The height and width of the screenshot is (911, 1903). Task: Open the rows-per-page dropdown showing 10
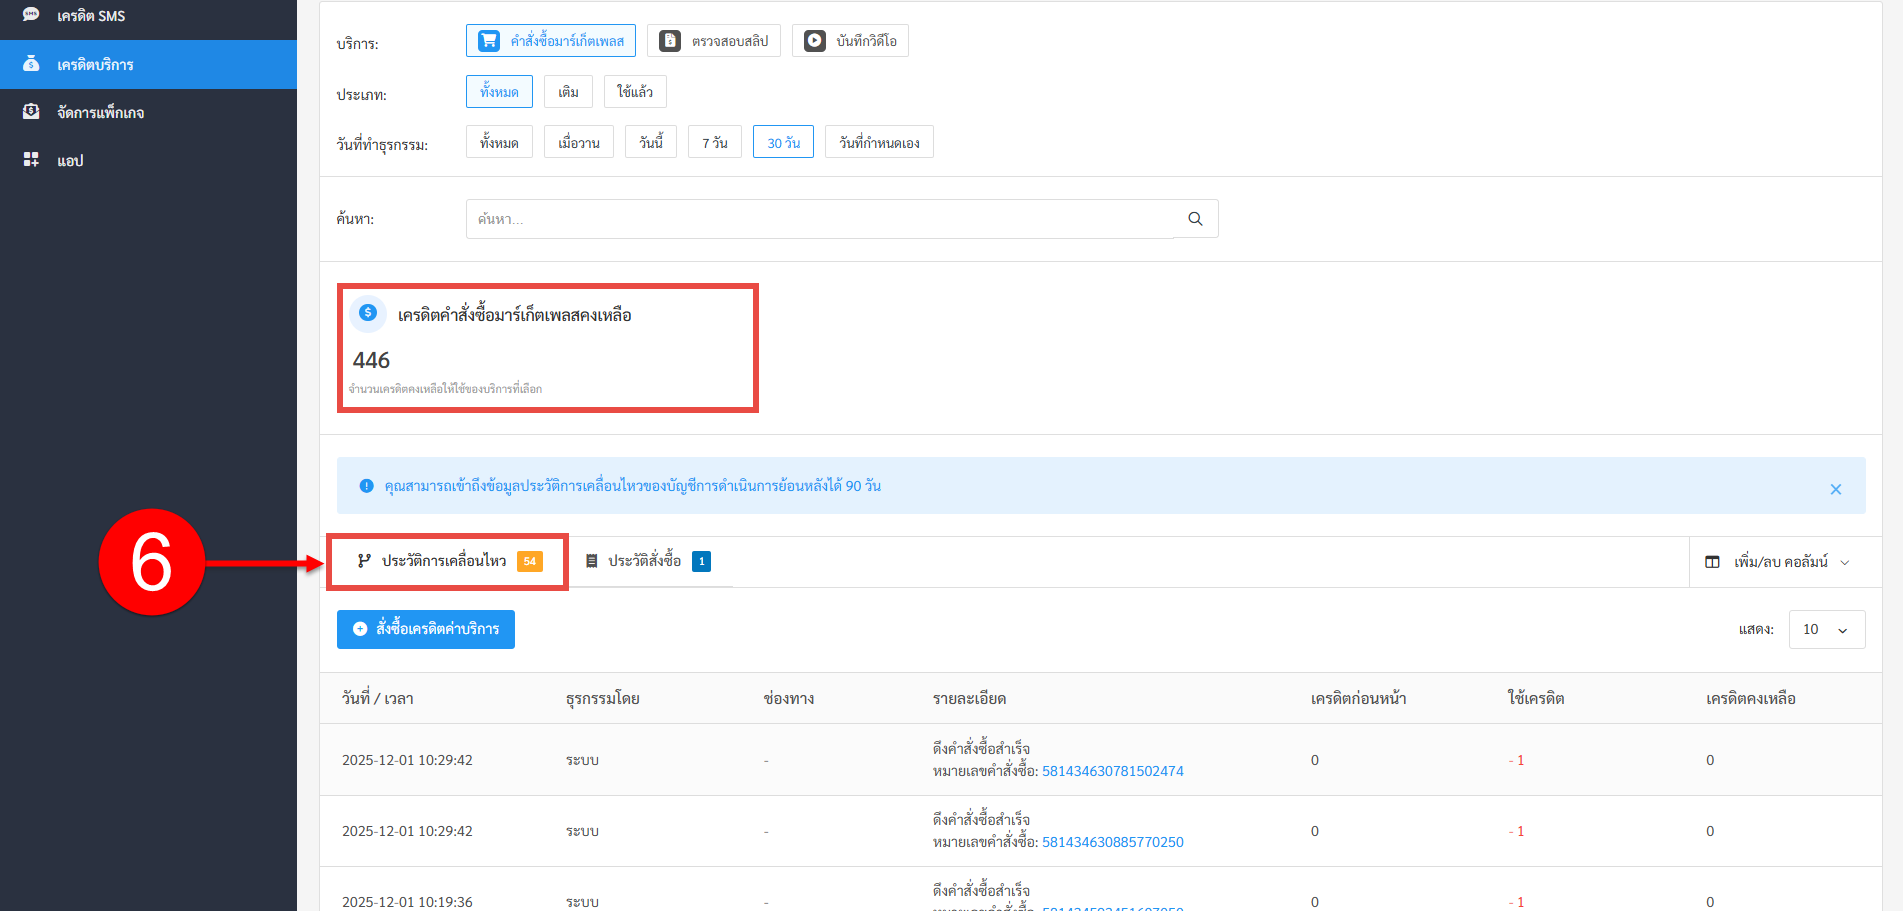point(1826,629)
